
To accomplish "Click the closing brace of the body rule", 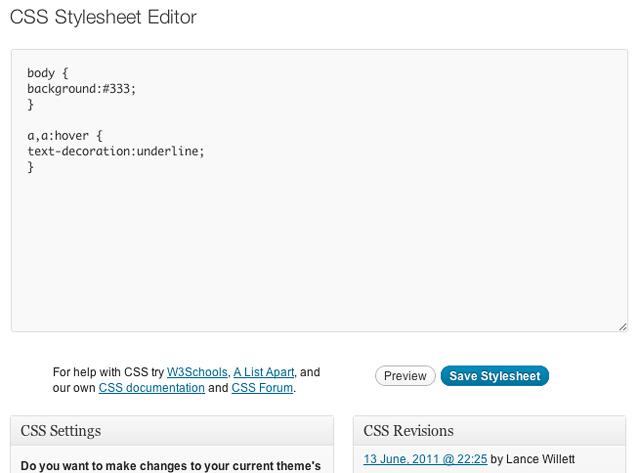I will click(31, 104).
